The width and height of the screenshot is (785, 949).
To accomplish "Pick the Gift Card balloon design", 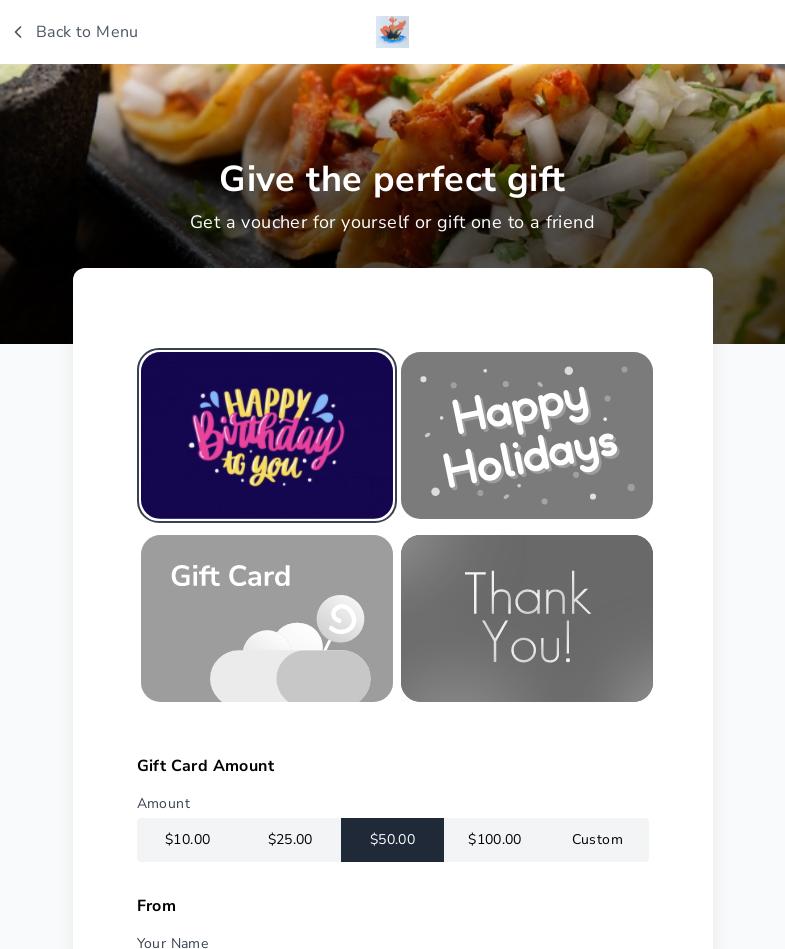I will click(x=267, y=618).
